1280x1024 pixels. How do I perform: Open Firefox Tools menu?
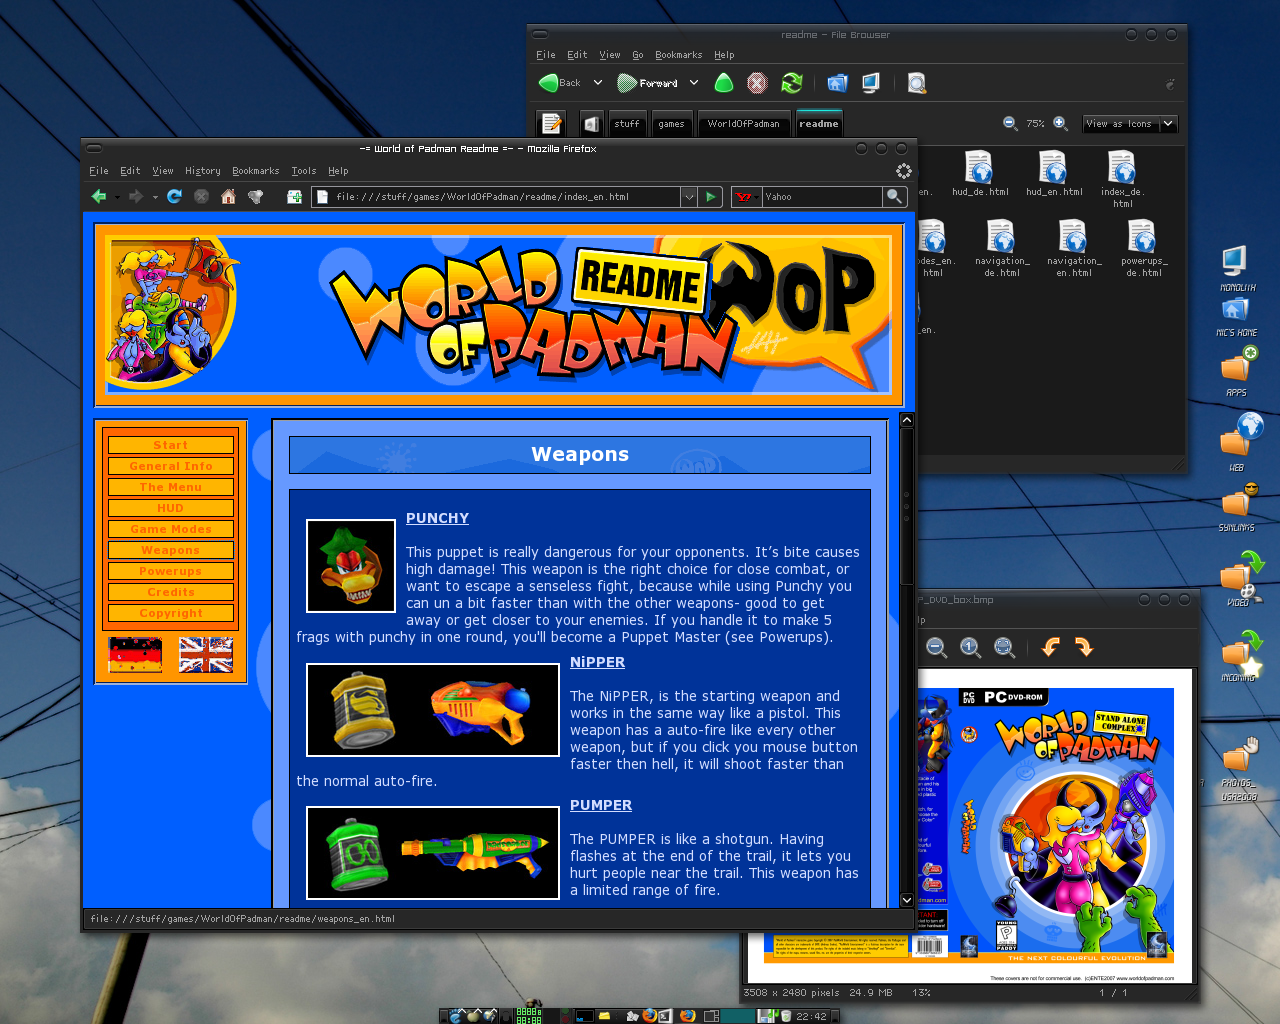[304, 171]
